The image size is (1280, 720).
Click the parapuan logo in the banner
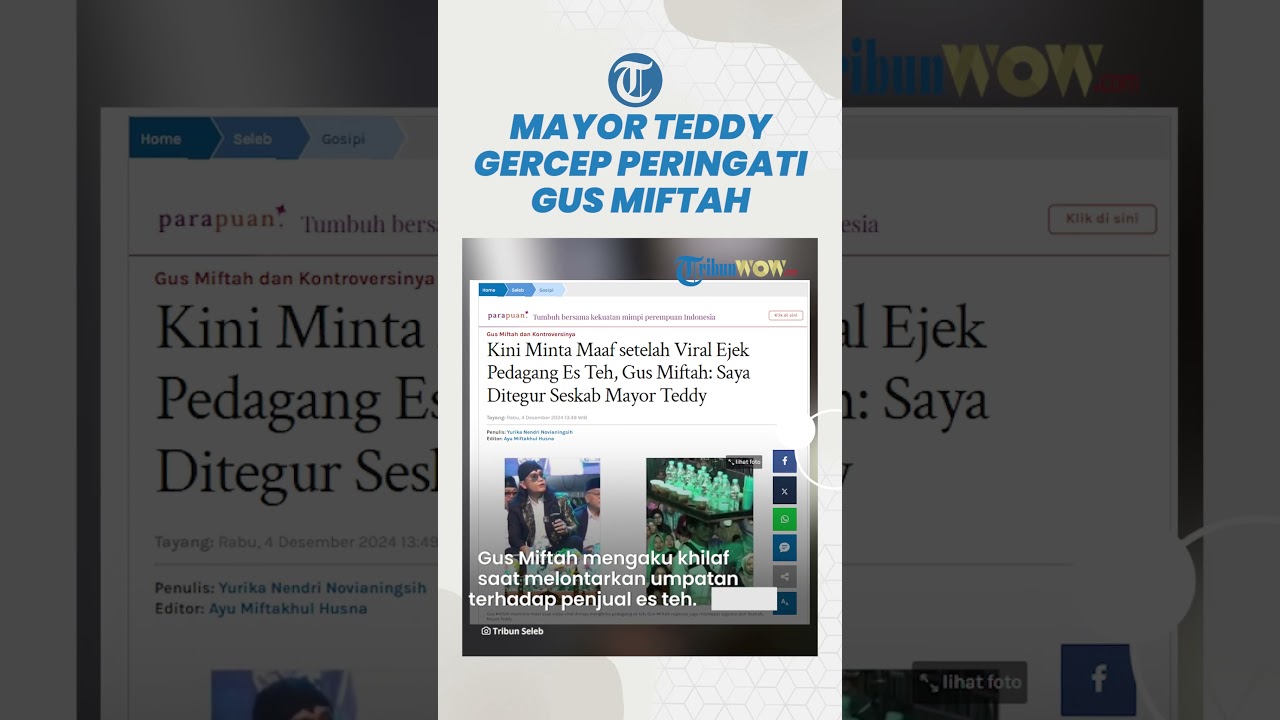[507, 315]
